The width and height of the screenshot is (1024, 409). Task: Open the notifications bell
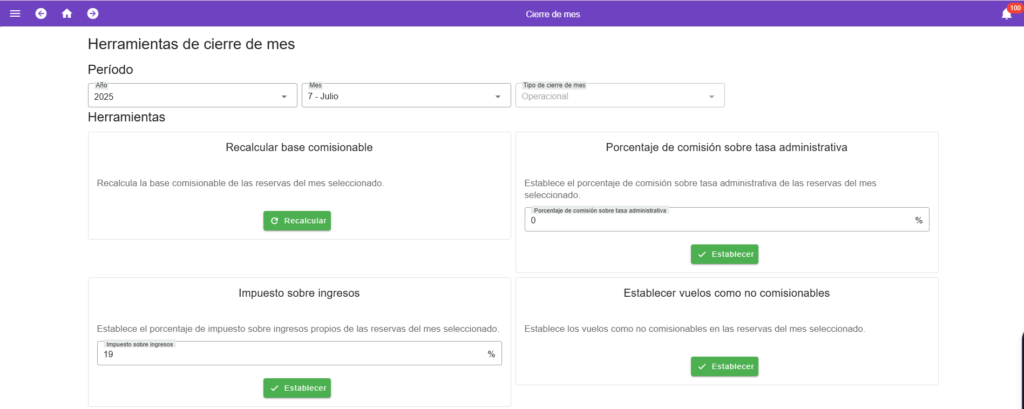click(1006, 14)
